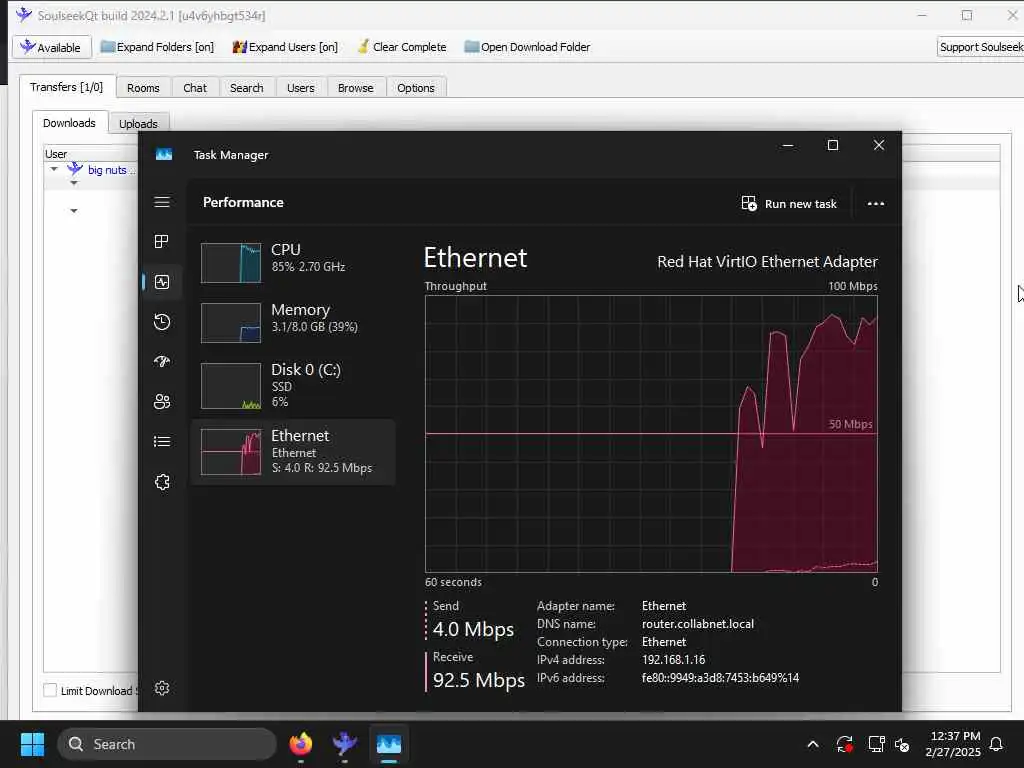The width and height of the screenshot is (1024, 768).
Task: Click Support Soulseek button
Action: click(980, 47)
